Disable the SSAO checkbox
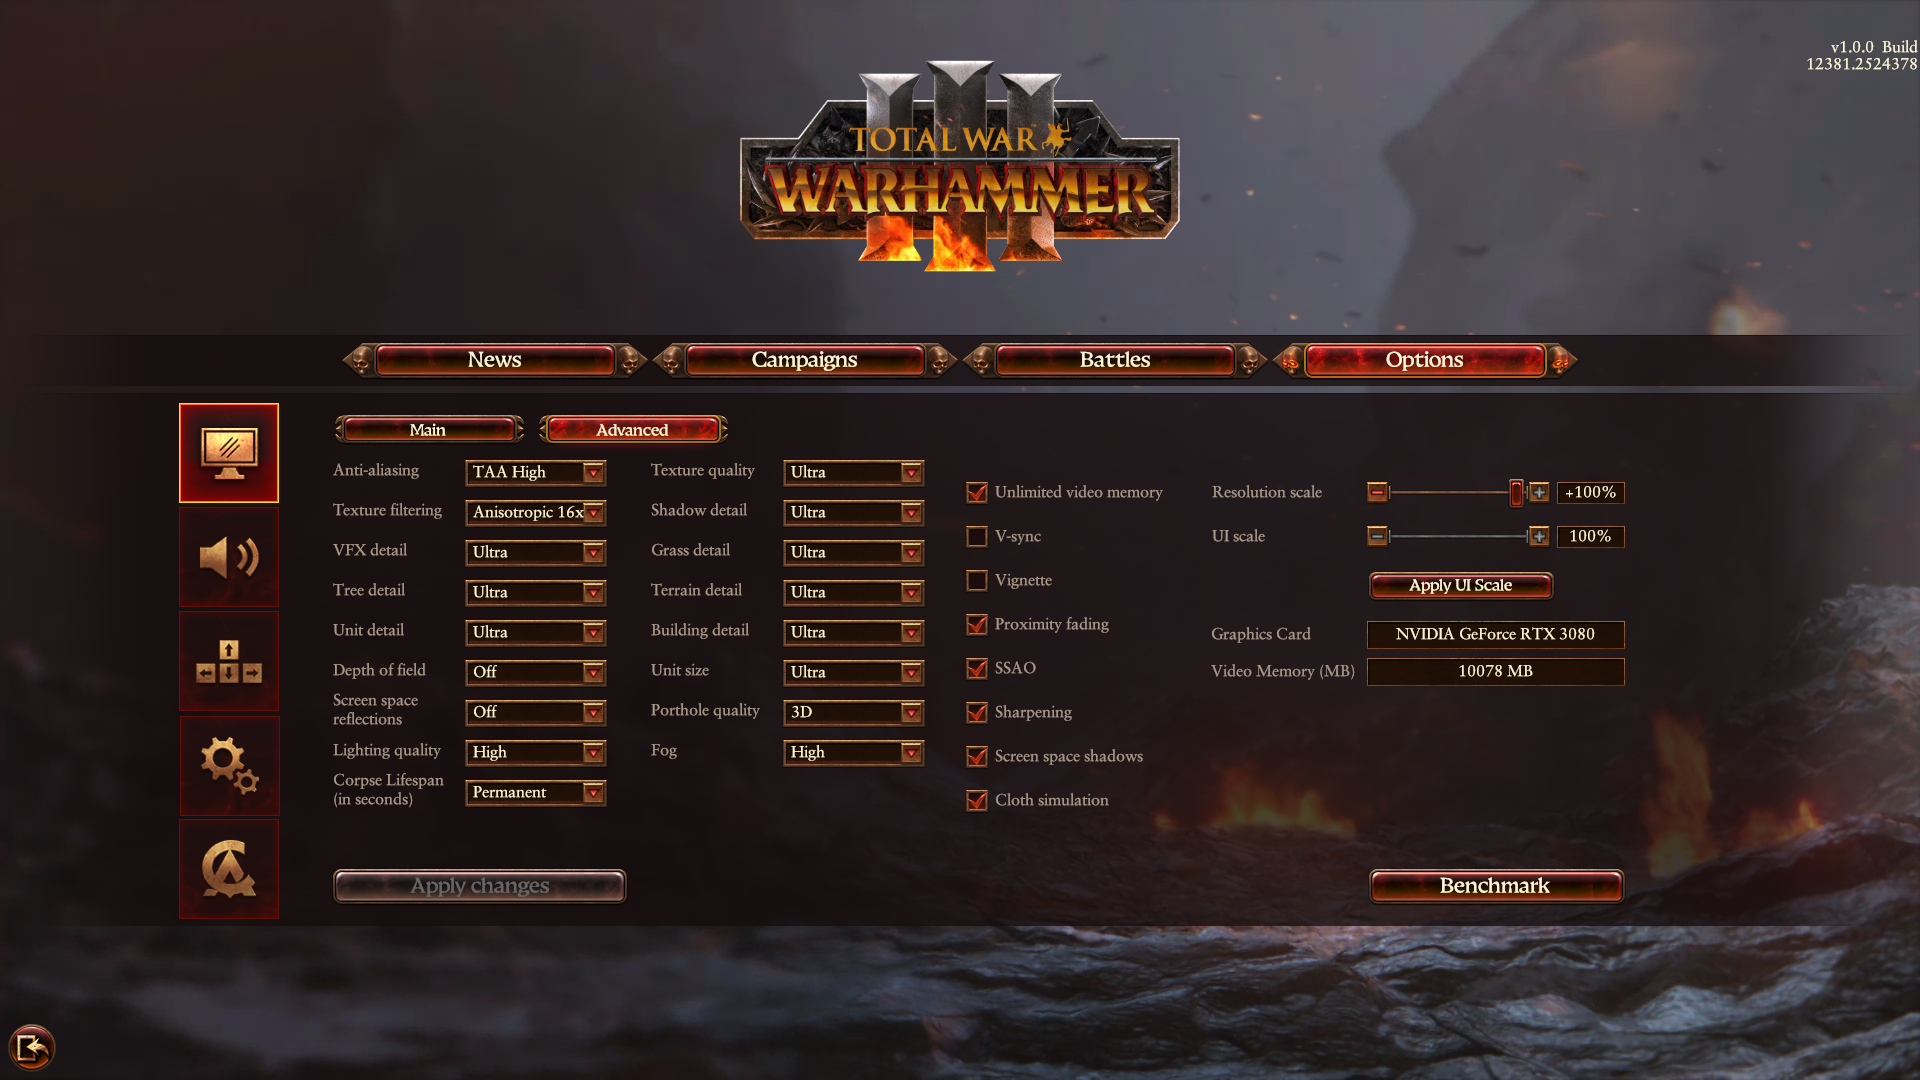 pyautogui.click(x=977, y=669)
